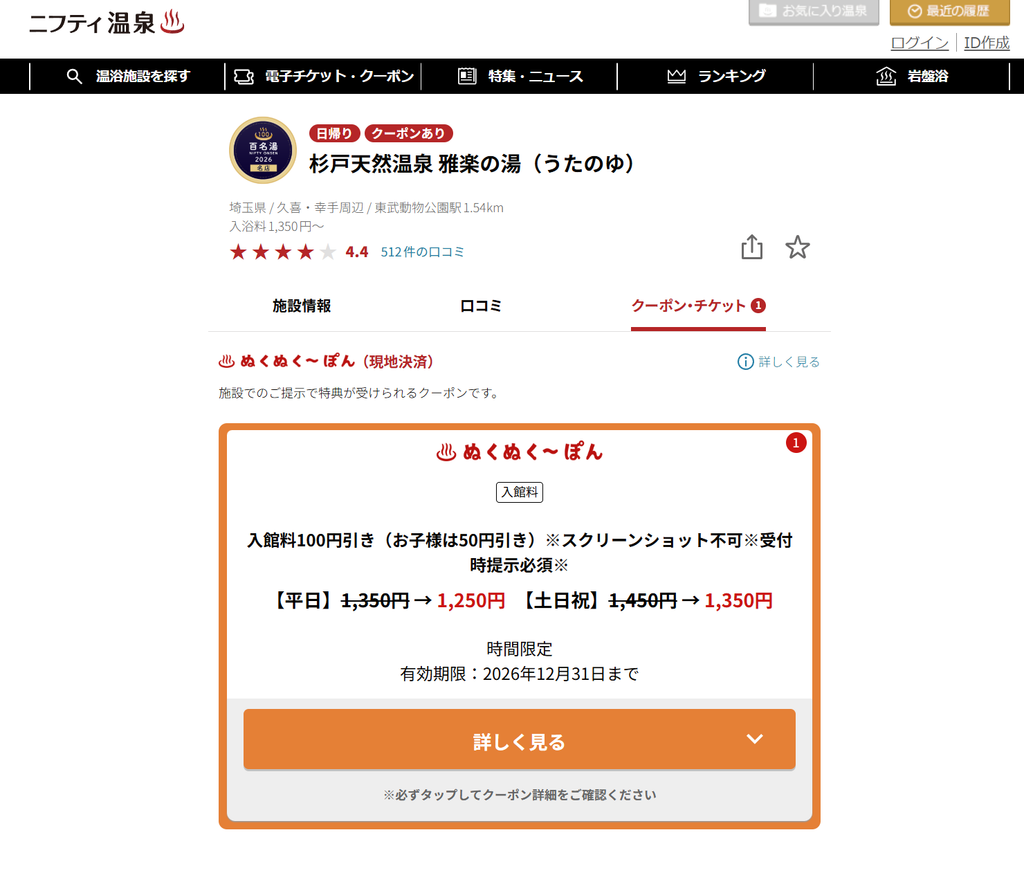Click the 日帰り tag label
Viewport: 1024px width, 872px height.
coord(334,133)
